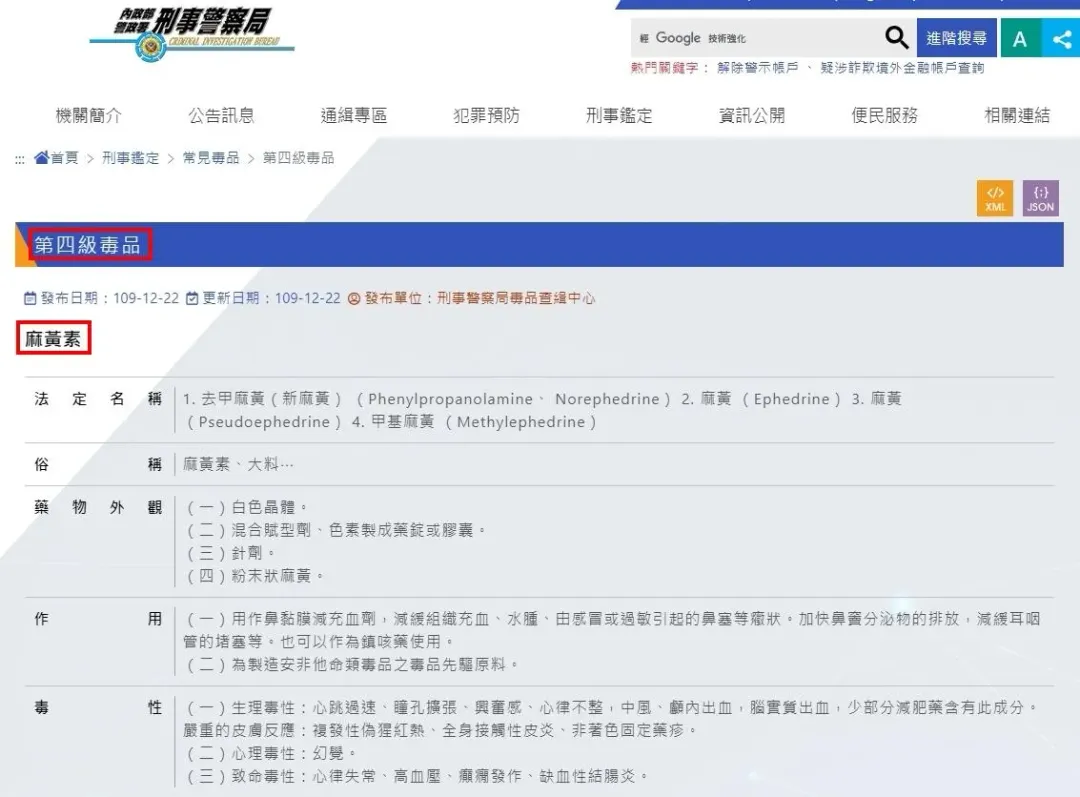Click the 致命毒性 toxicity line
1080x797 pixels.
[417, 776]
